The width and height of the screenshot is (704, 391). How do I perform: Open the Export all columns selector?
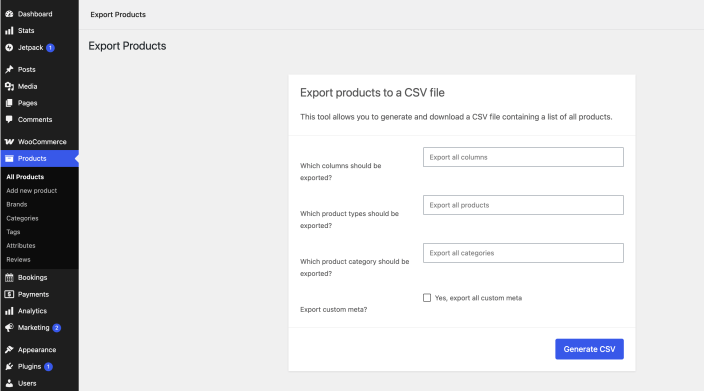(523, 157)
